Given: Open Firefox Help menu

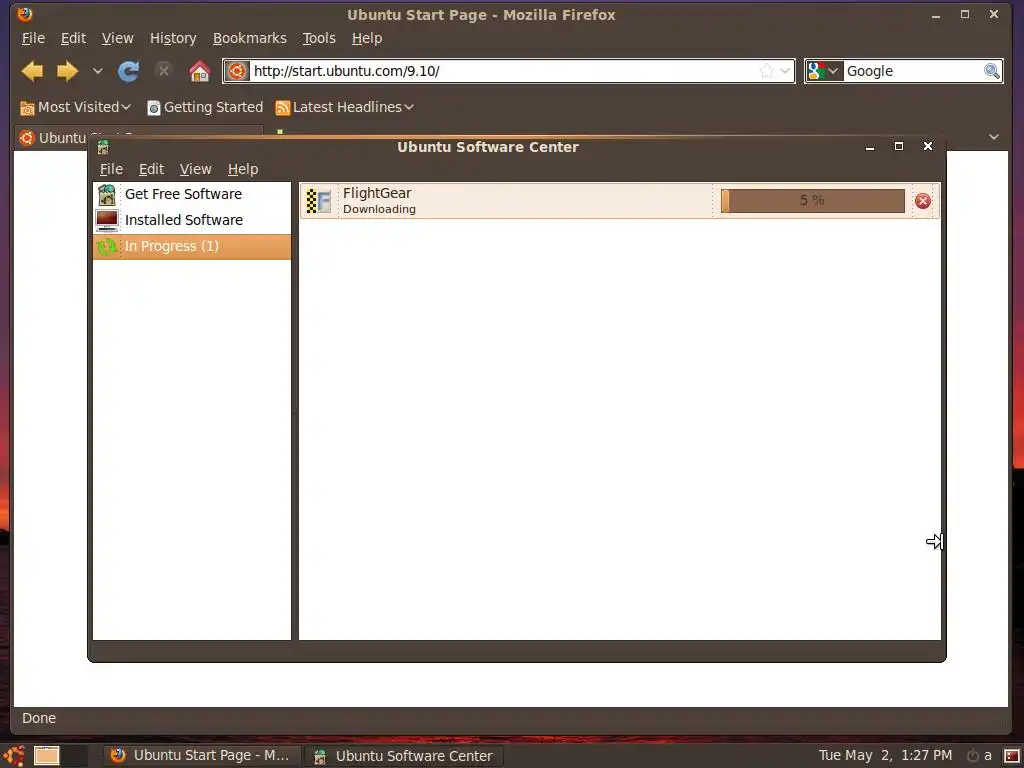Looking at the screenshot, I should (367, 39).
